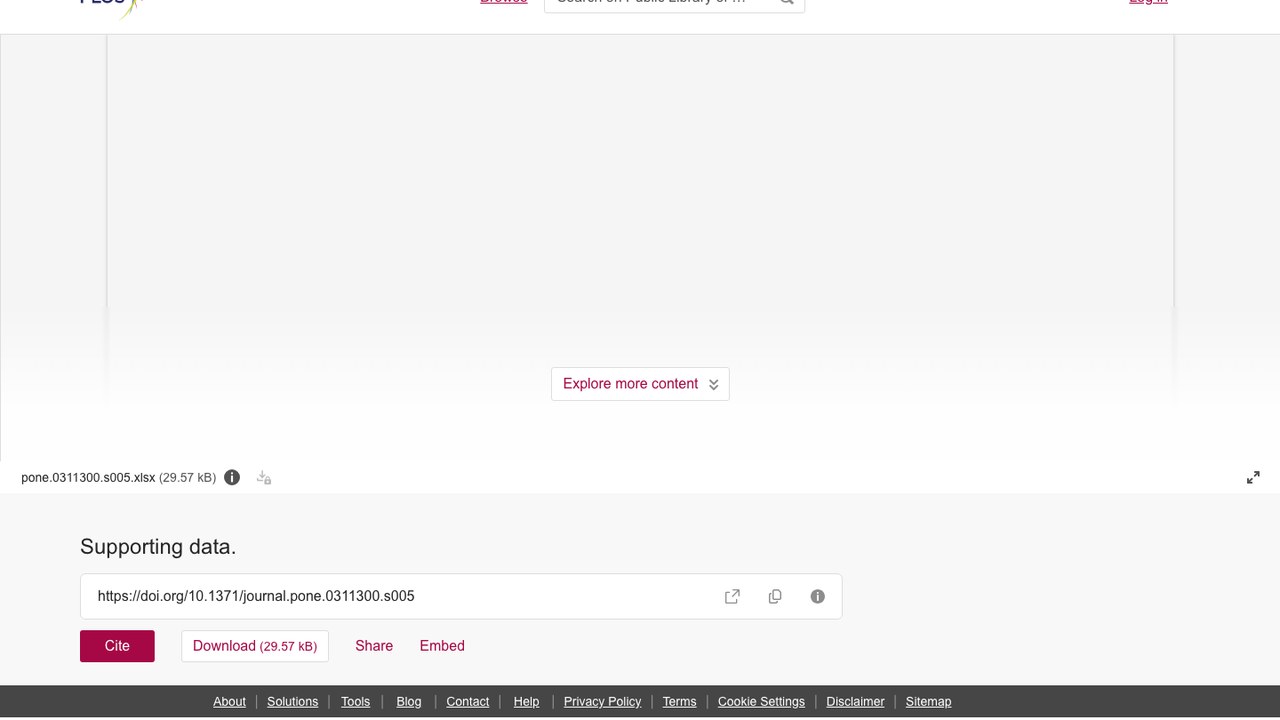Screen dimensions: 1280x720
Task: Open the Solutions footer link
Action: point(293,702)
